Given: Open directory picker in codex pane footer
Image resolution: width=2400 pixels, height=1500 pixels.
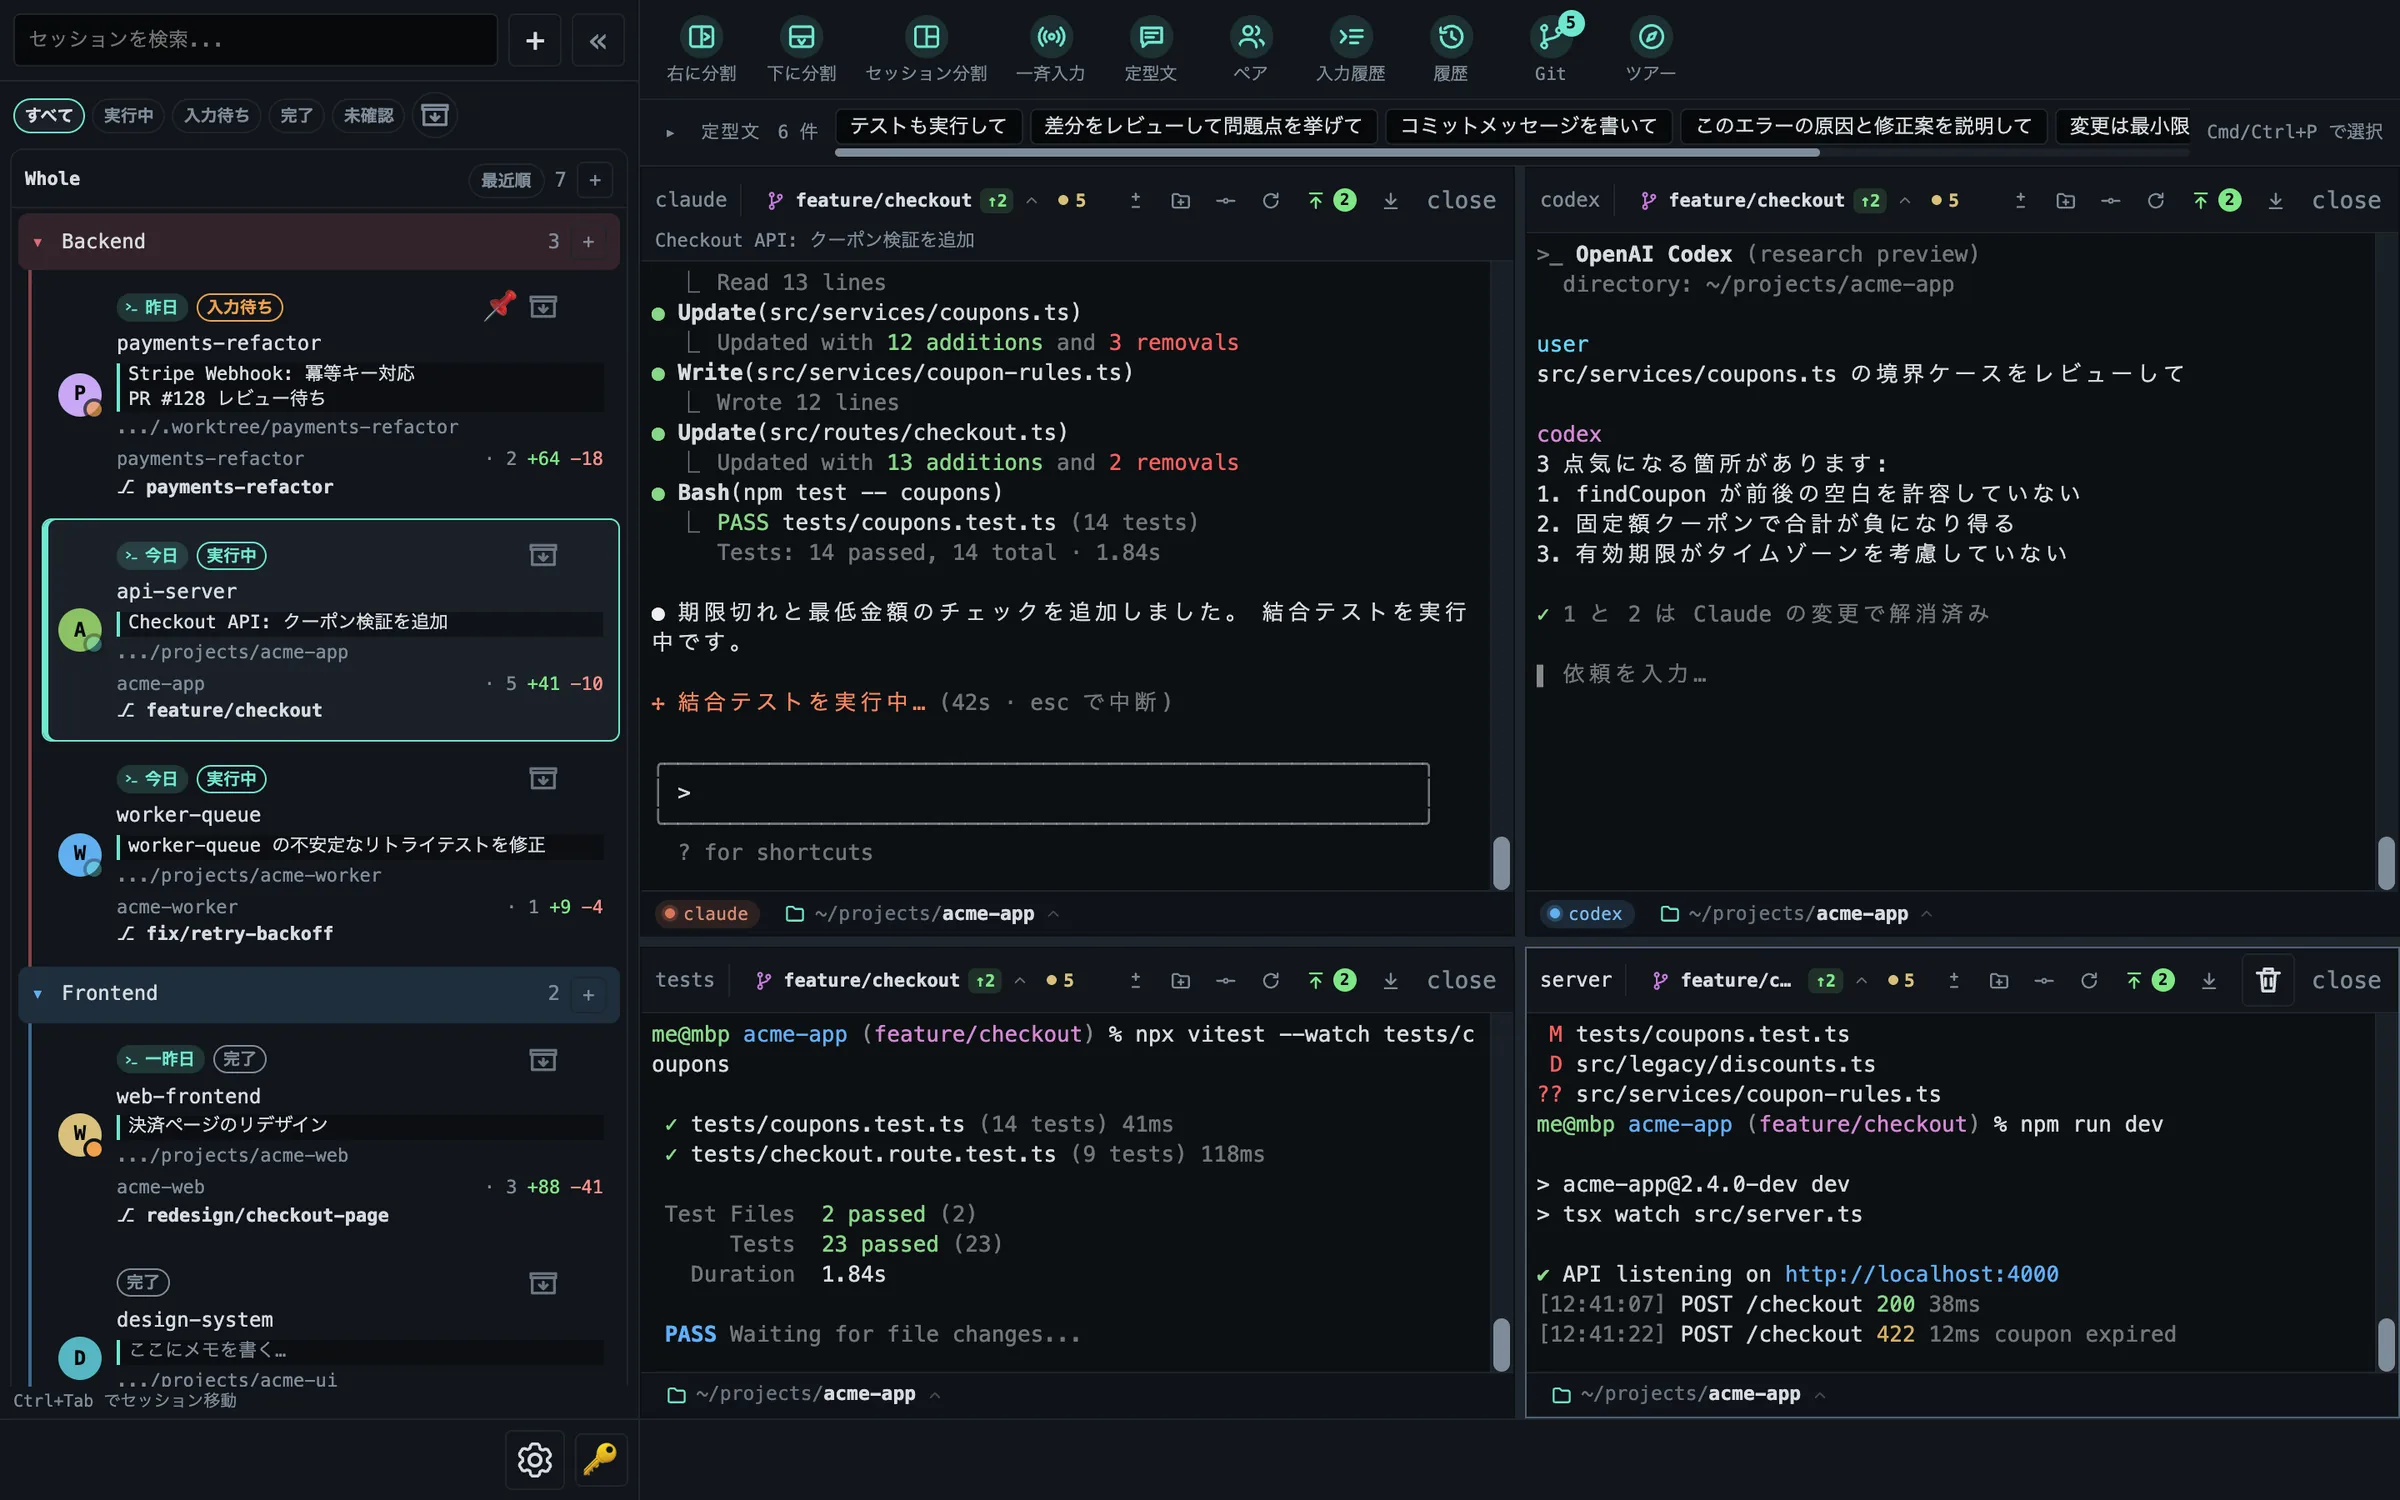Looking at the screenshot, I should pos(1797,914).
